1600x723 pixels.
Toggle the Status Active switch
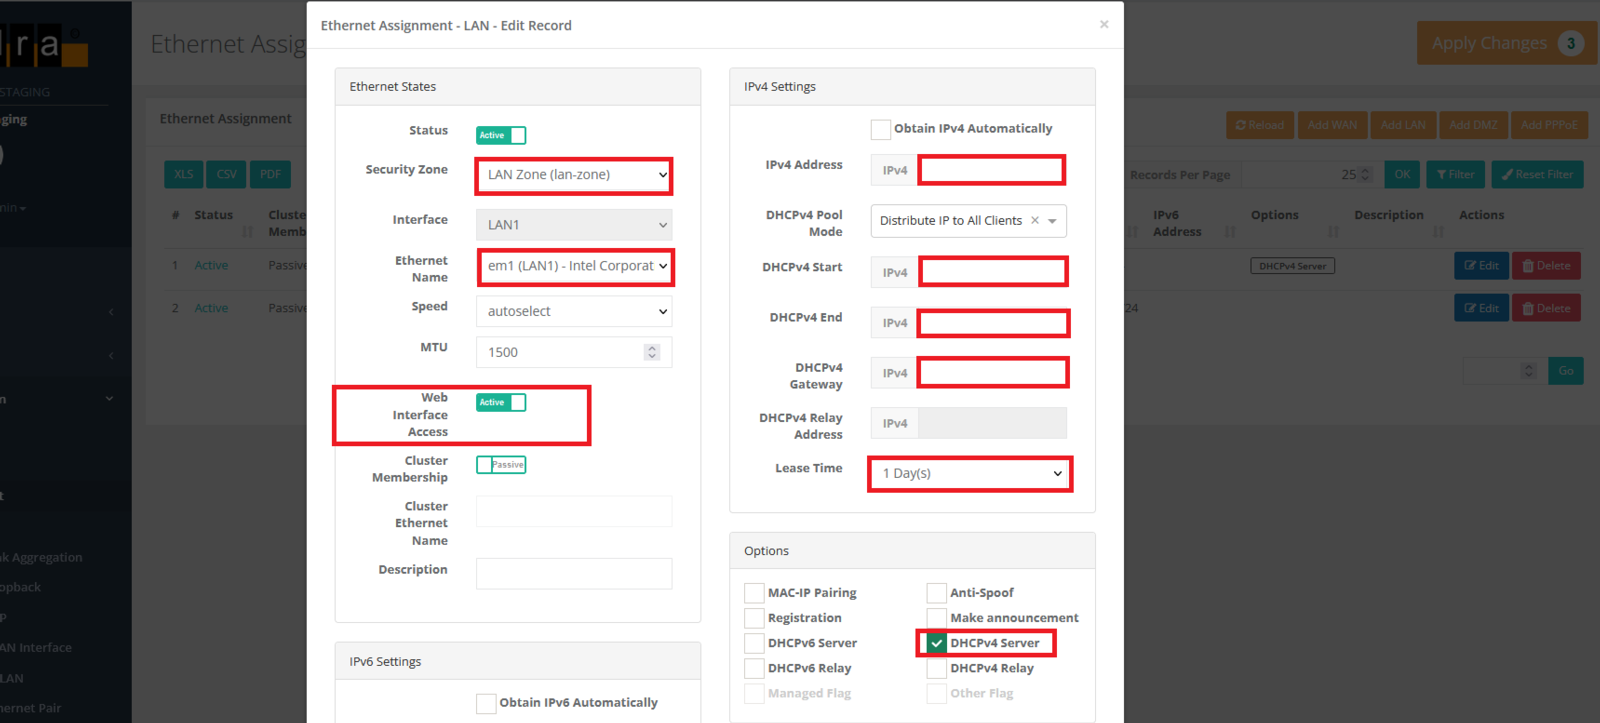501,135
